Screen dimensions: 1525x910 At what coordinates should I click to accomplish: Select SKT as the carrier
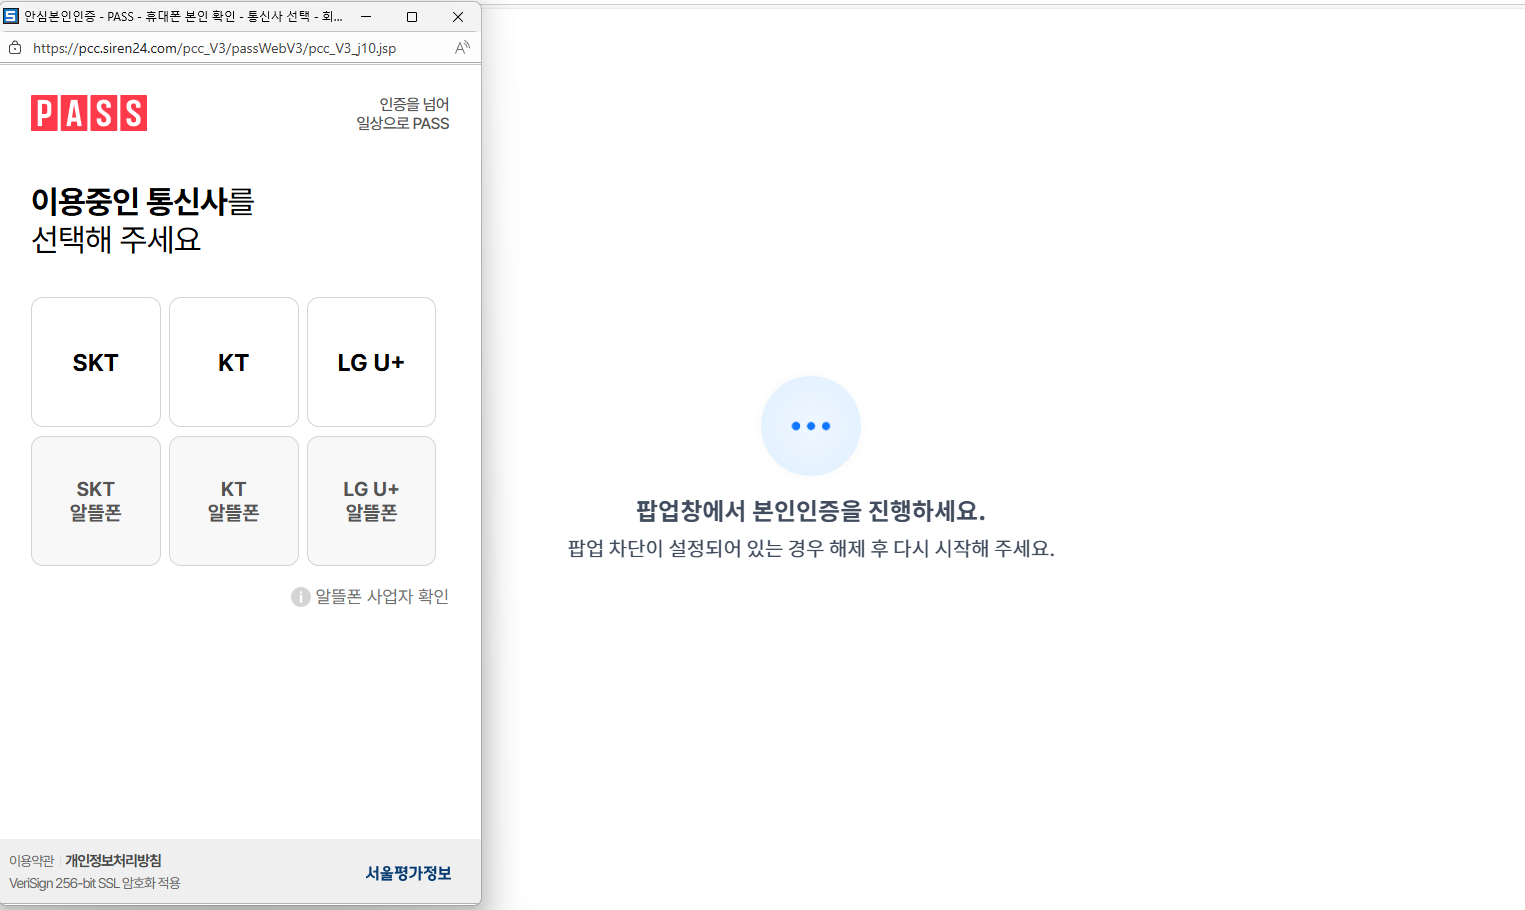click(x=96, y=362)
